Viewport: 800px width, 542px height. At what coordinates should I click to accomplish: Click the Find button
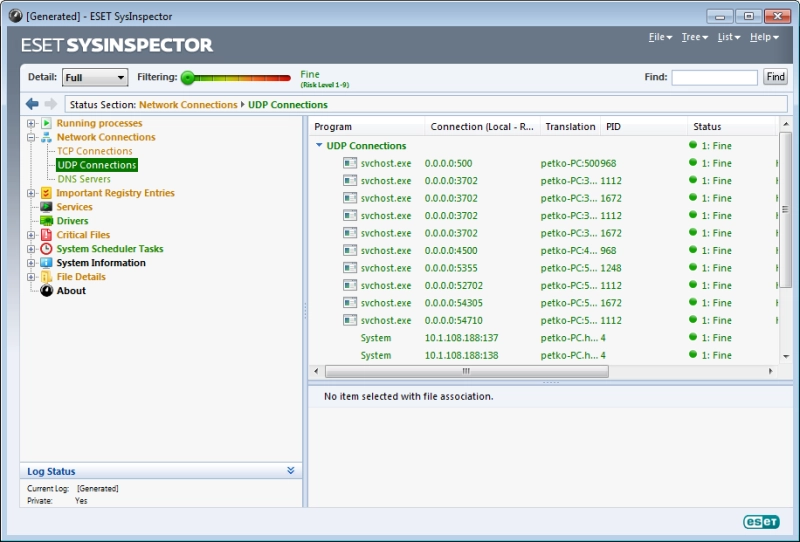point(776,77)
